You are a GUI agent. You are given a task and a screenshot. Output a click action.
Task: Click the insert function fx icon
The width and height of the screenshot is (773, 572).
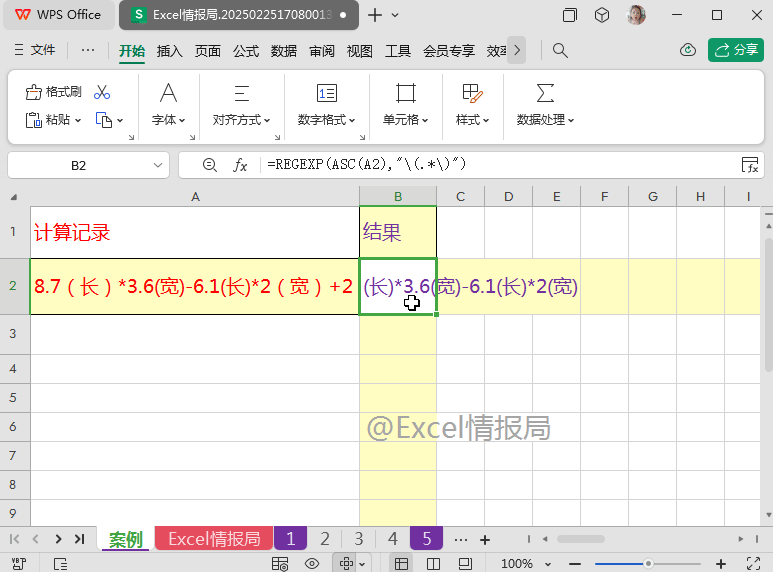[240, 165]
